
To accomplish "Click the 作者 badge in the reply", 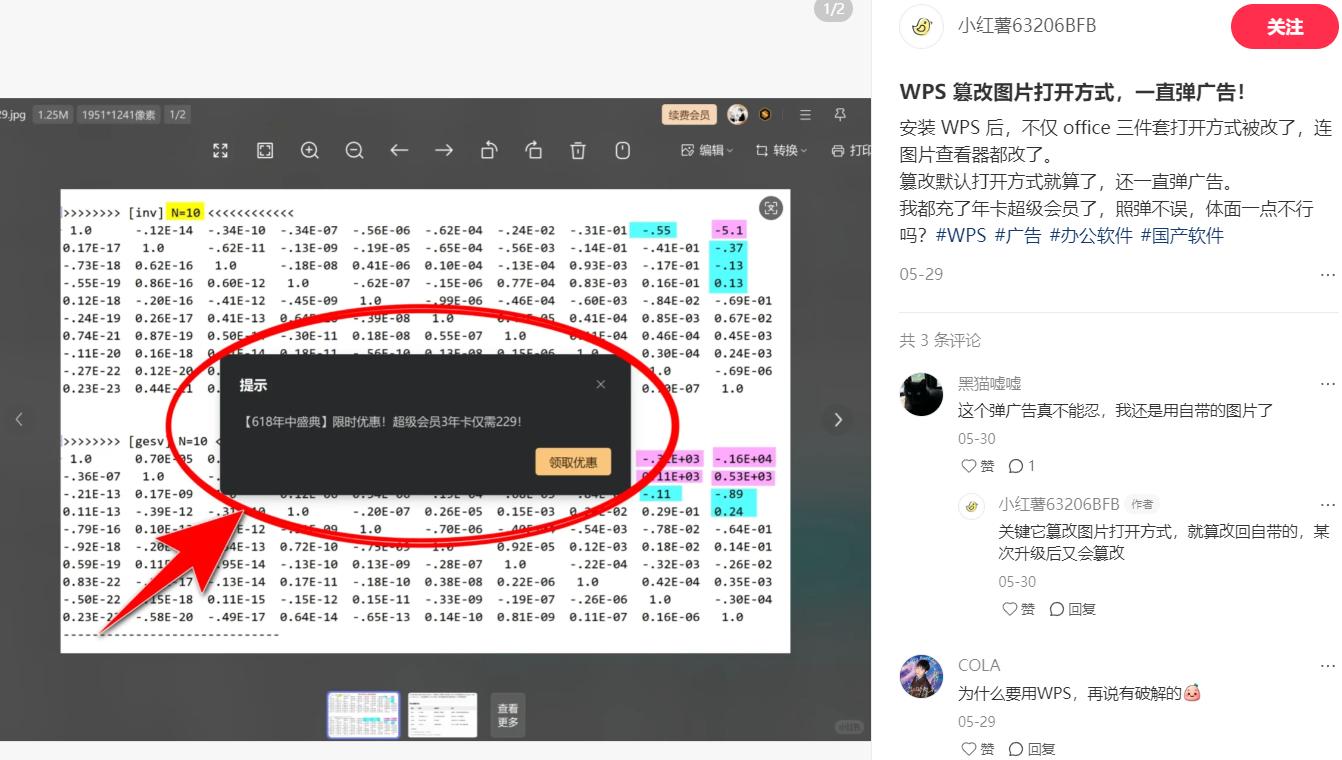I will 1140,505.
